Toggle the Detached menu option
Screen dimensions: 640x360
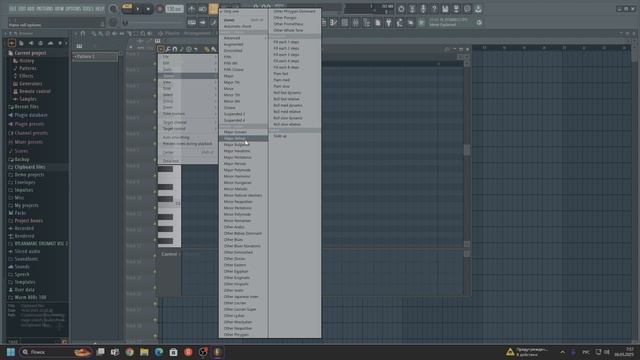(188, 161)
